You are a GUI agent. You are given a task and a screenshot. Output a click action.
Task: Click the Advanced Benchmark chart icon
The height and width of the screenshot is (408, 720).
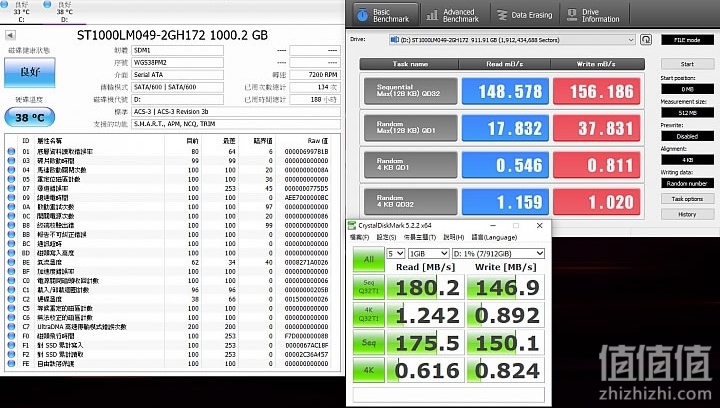coord(432,15)
